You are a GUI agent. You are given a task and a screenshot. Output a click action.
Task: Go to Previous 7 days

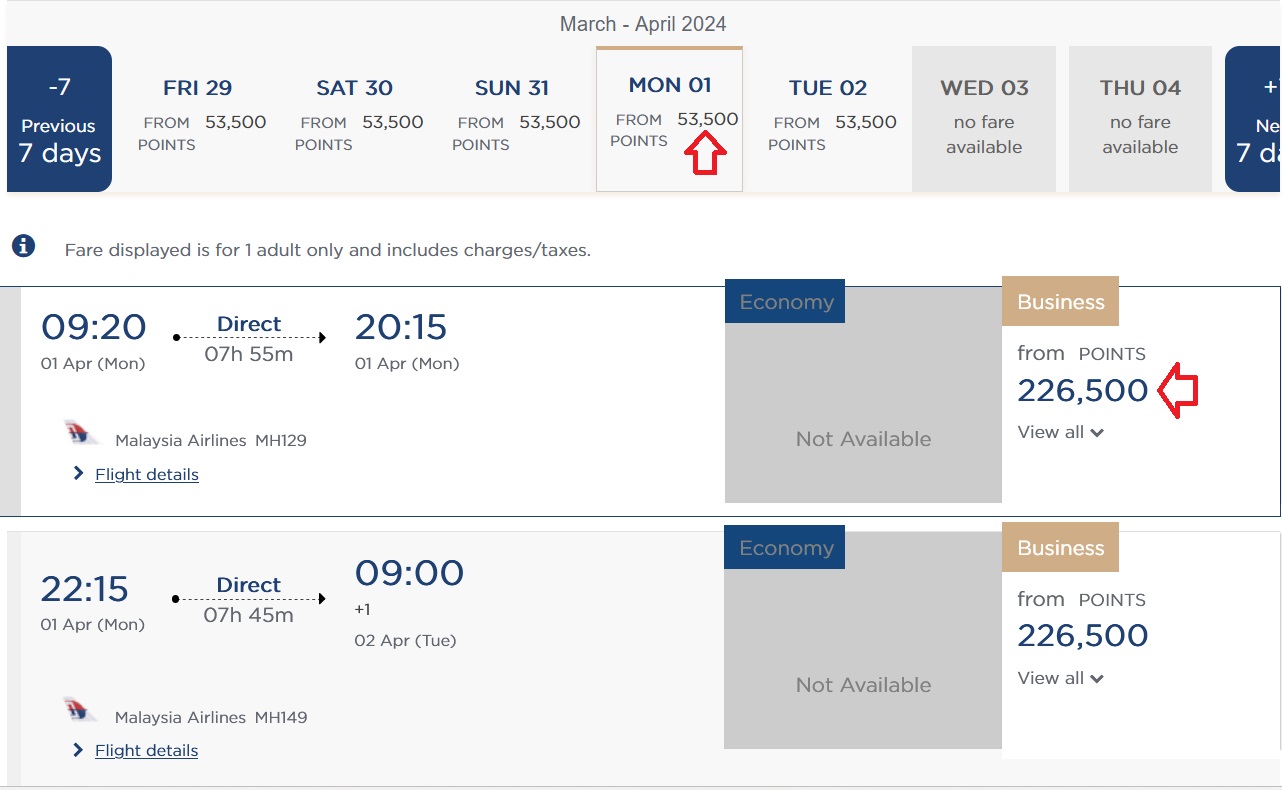pyautogui.click(x=60, y=119)
